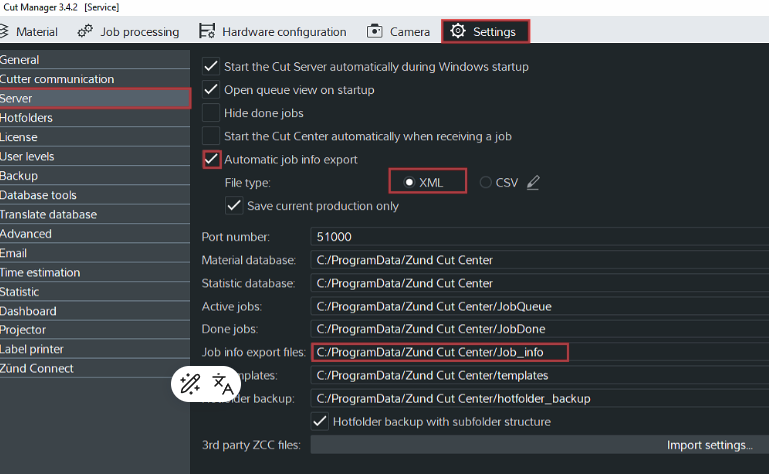Click the Statistic database path field
Viewport: 769px width, 474px height.
click(539, 283)
